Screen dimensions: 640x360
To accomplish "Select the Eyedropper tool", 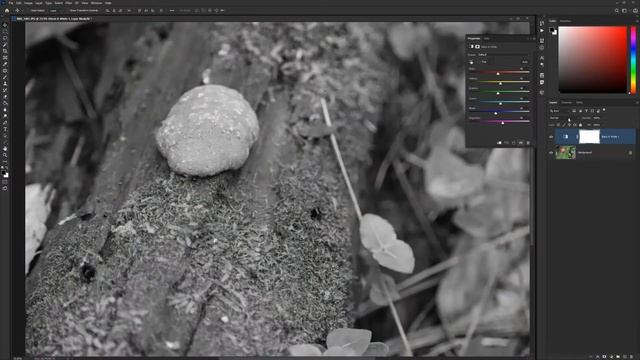I will [5, 64].
